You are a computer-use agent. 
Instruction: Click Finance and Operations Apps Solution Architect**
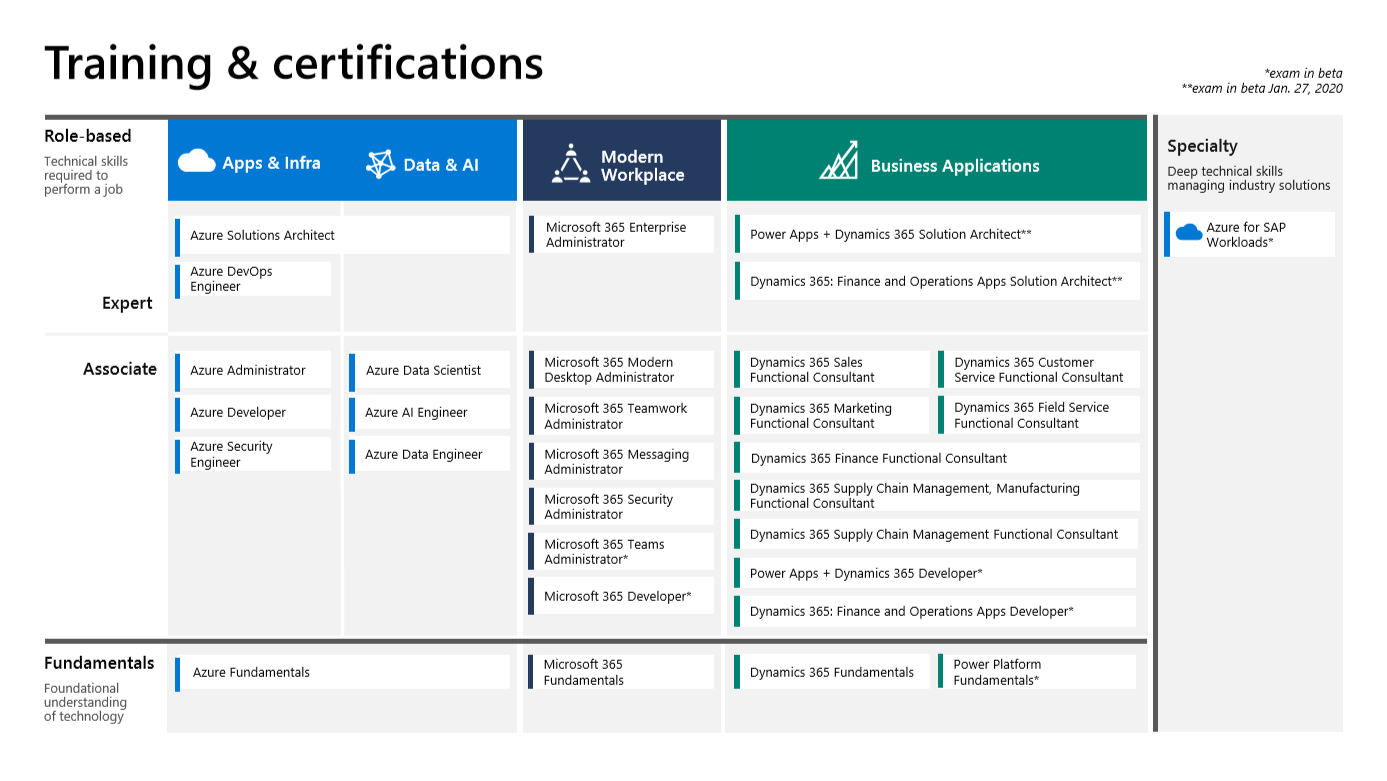(937, 281)
